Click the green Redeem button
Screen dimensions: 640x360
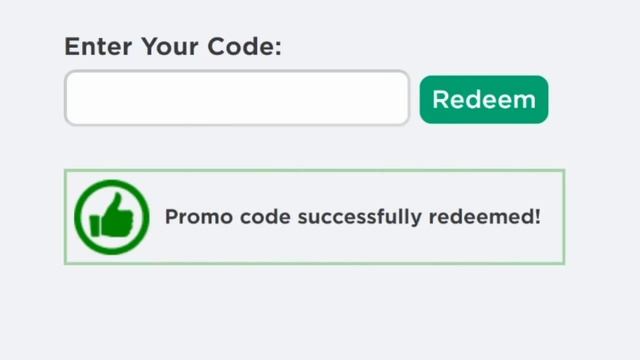click(x=484, y=99)
